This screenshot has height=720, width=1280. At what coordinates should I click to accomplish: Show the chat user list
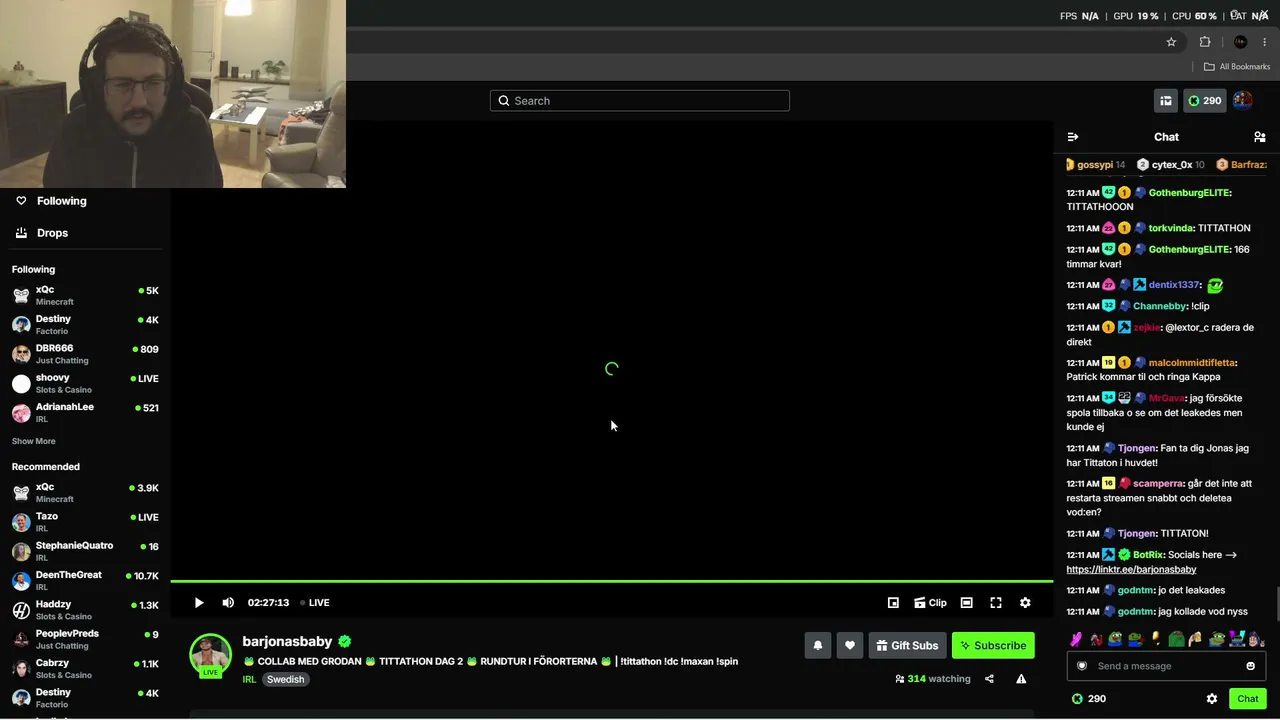1259,137
